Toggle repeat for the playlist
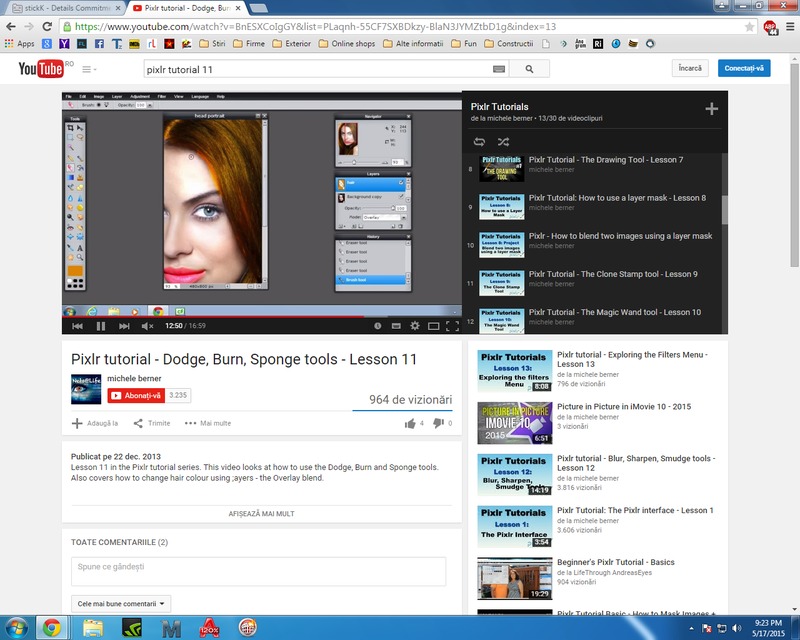The image size is (800, 640). coord(479,142)
